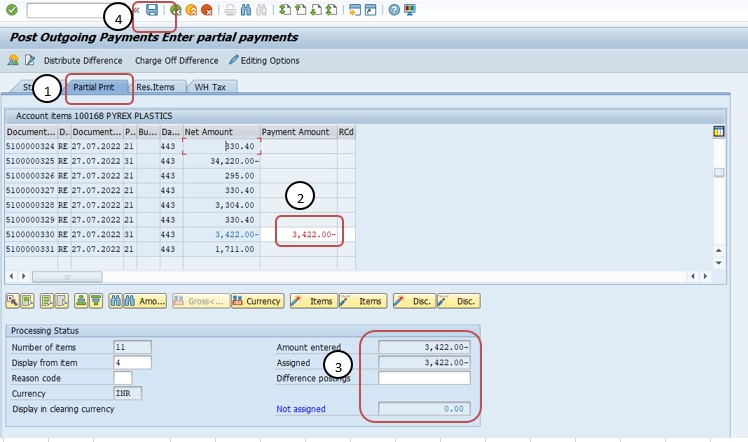Viewport: 748px width, 442px height.
Task: Click the Generate Shortcut icon
Action: 371,10
